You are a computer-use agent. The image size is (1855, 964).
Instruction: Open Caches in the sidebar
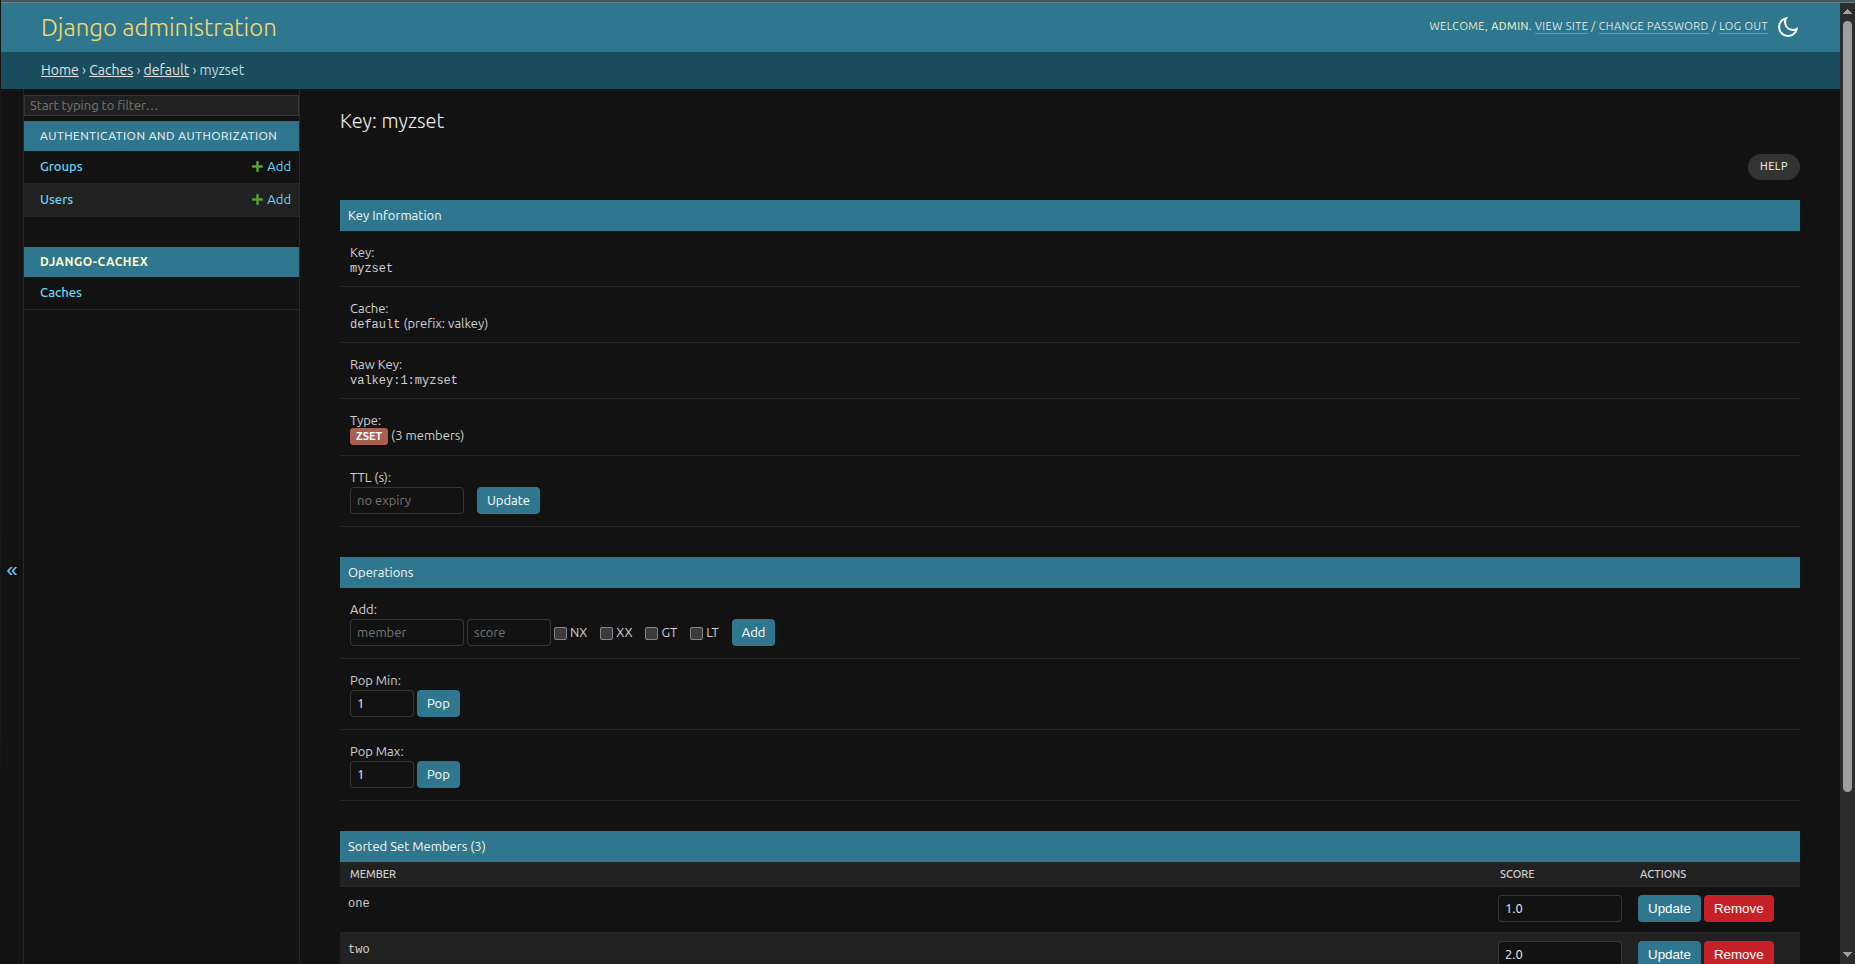(x=61, y=293)
